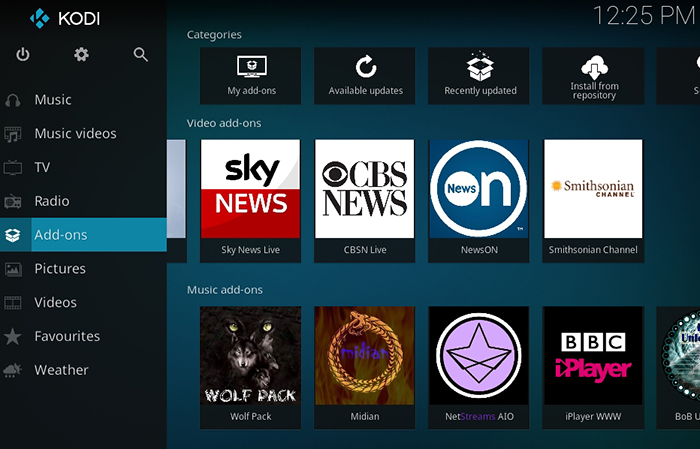
Task: Click the Wolf Pack caption text
Action: [x=250, y=416]
